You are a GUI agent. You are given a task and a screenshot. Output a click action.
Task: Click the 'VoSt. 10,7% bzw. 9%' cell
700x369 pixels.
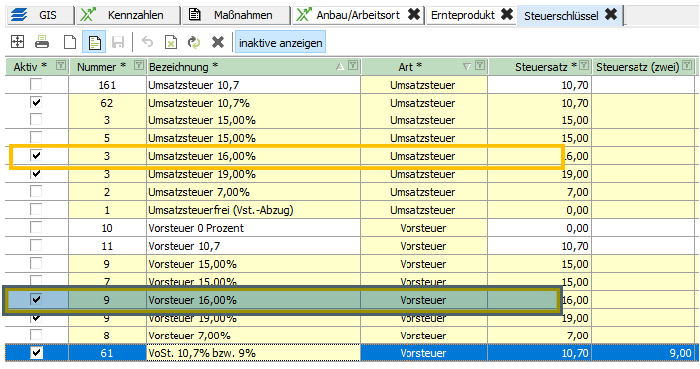[253, 353]
